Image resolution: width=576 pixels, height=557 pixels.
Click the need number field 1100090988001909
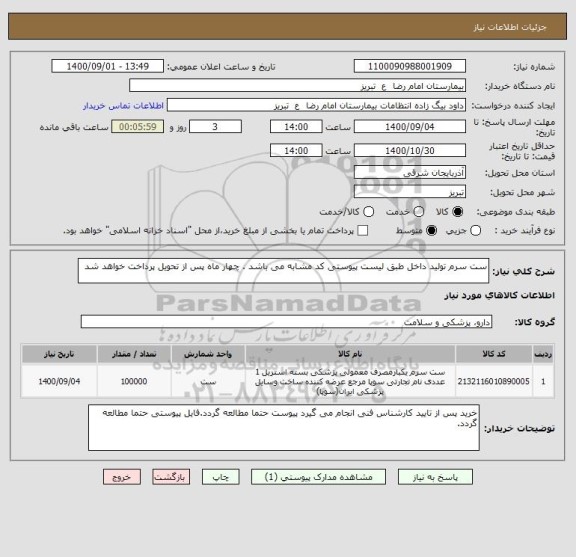tap(410, 67)
